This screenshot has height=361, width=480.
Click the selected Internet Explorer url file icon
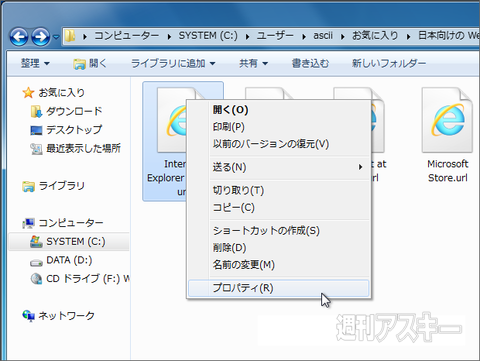coord(172,120)
